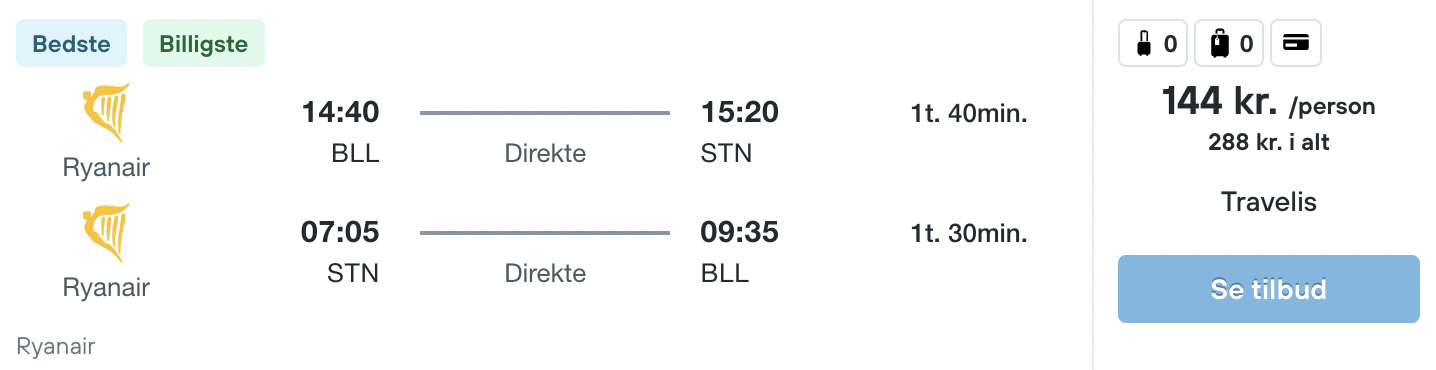The width and height of the screenshot is (1436, 370).
Task: Click the Ryanair harp logo on outbound flight
Action: [106, 114]
